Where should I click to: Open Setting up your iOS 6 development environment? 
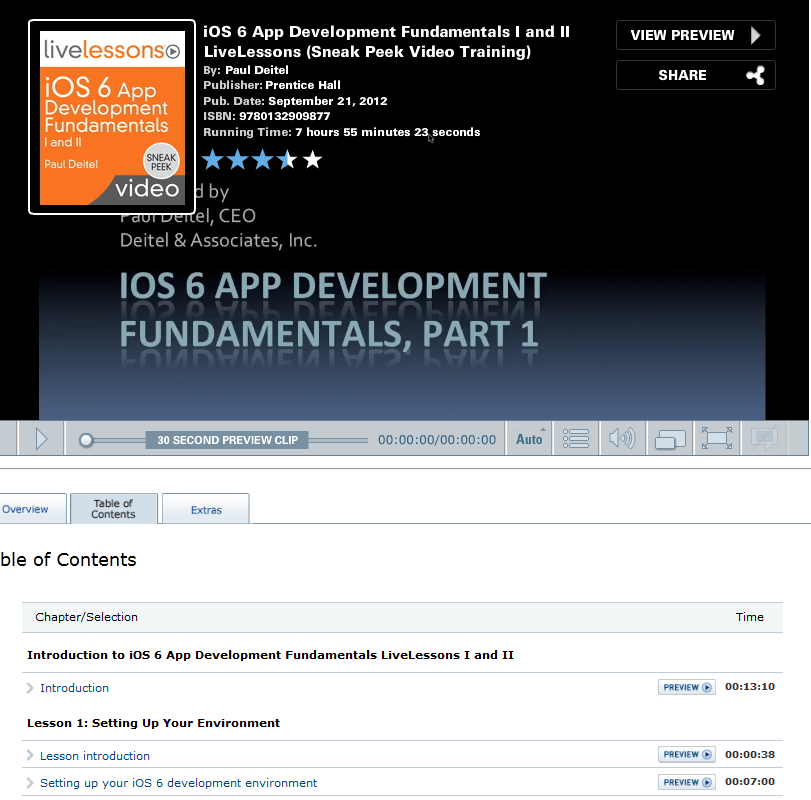point(178,783)
